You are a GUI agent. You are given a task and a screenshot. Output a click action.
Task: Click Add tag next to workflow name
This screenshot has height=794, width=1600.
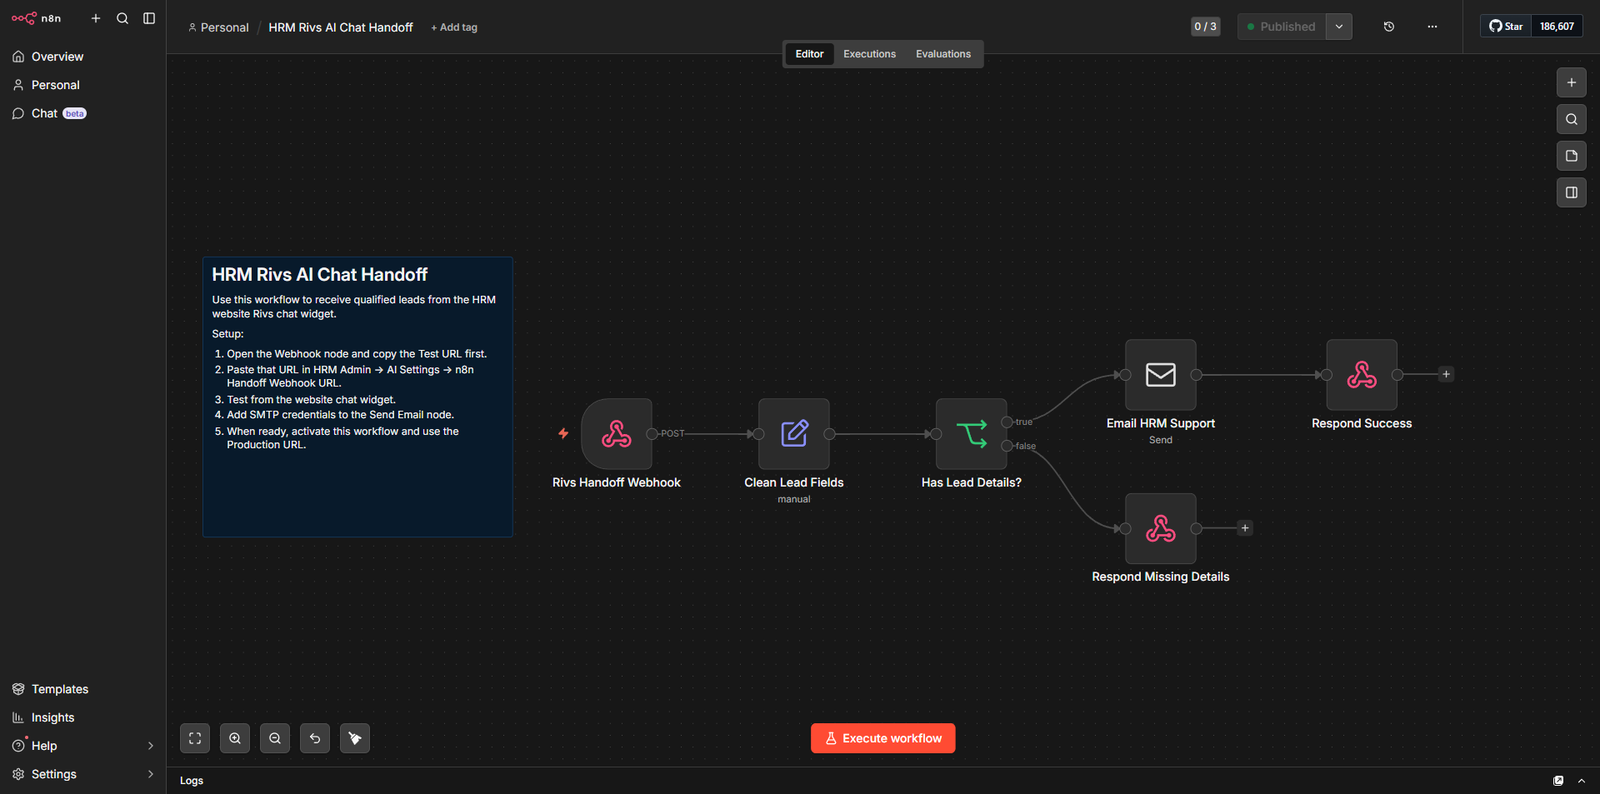pyautogui.click(x=454, y=27)
